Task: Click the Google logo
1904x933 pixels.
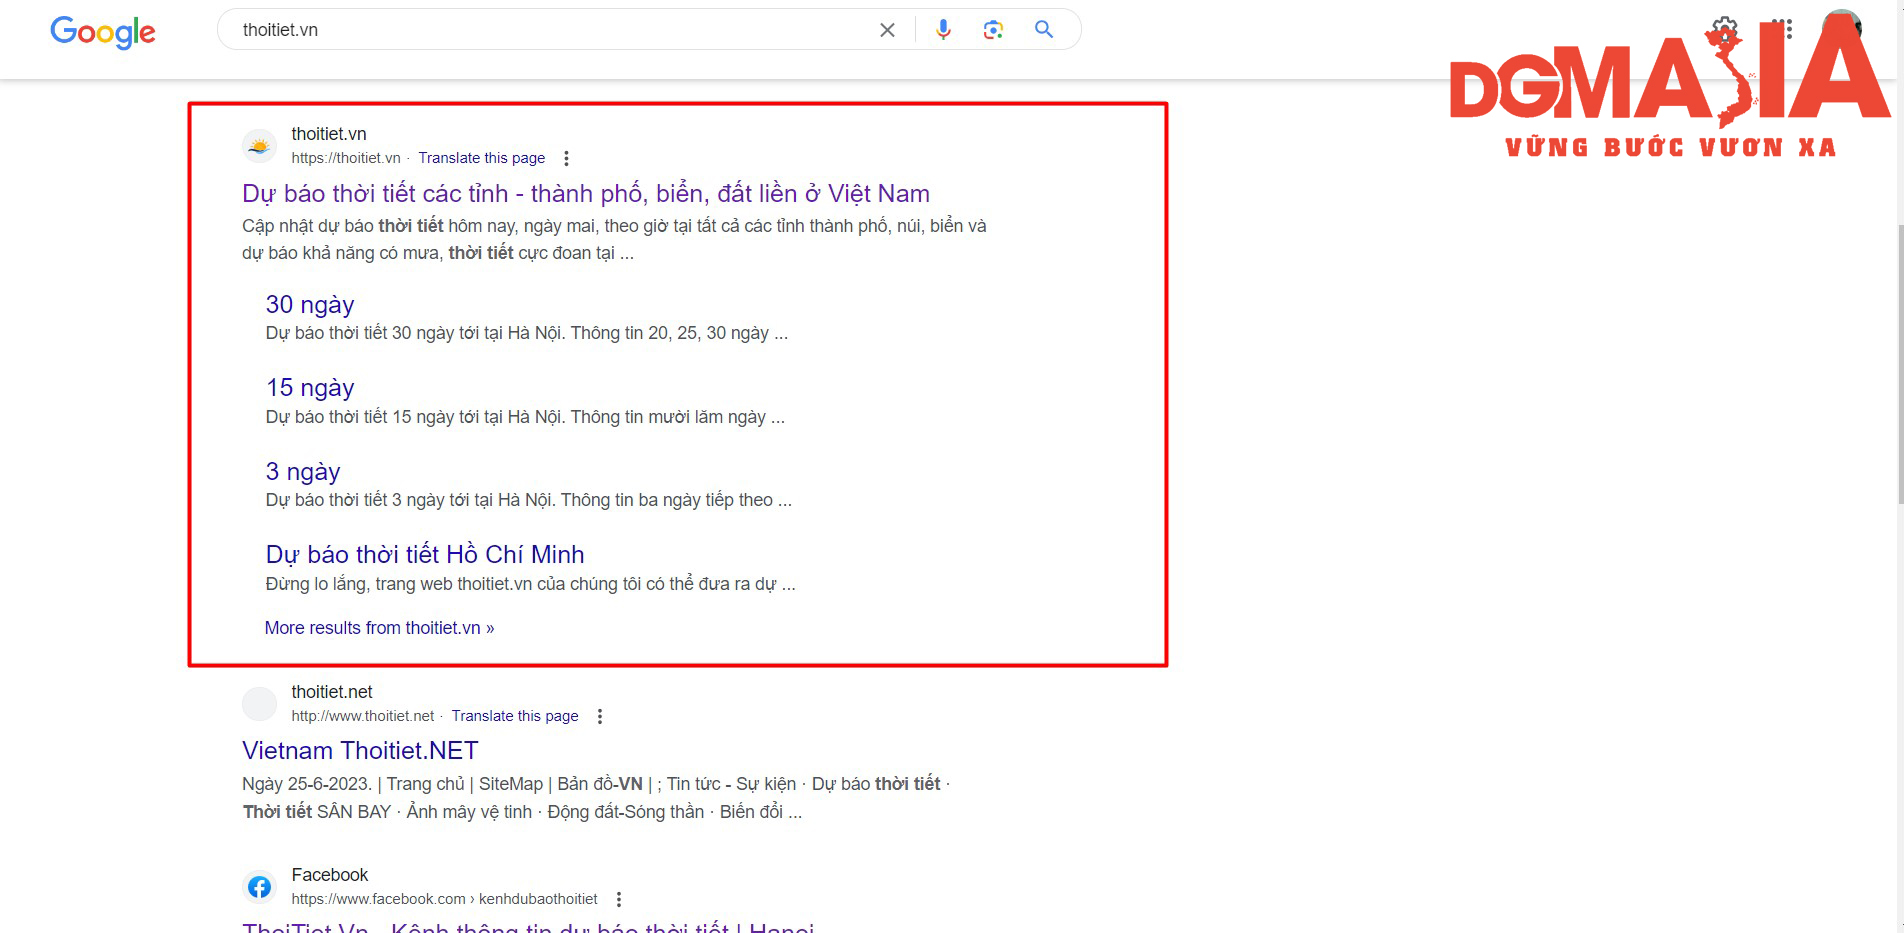Action: [103, 31]
